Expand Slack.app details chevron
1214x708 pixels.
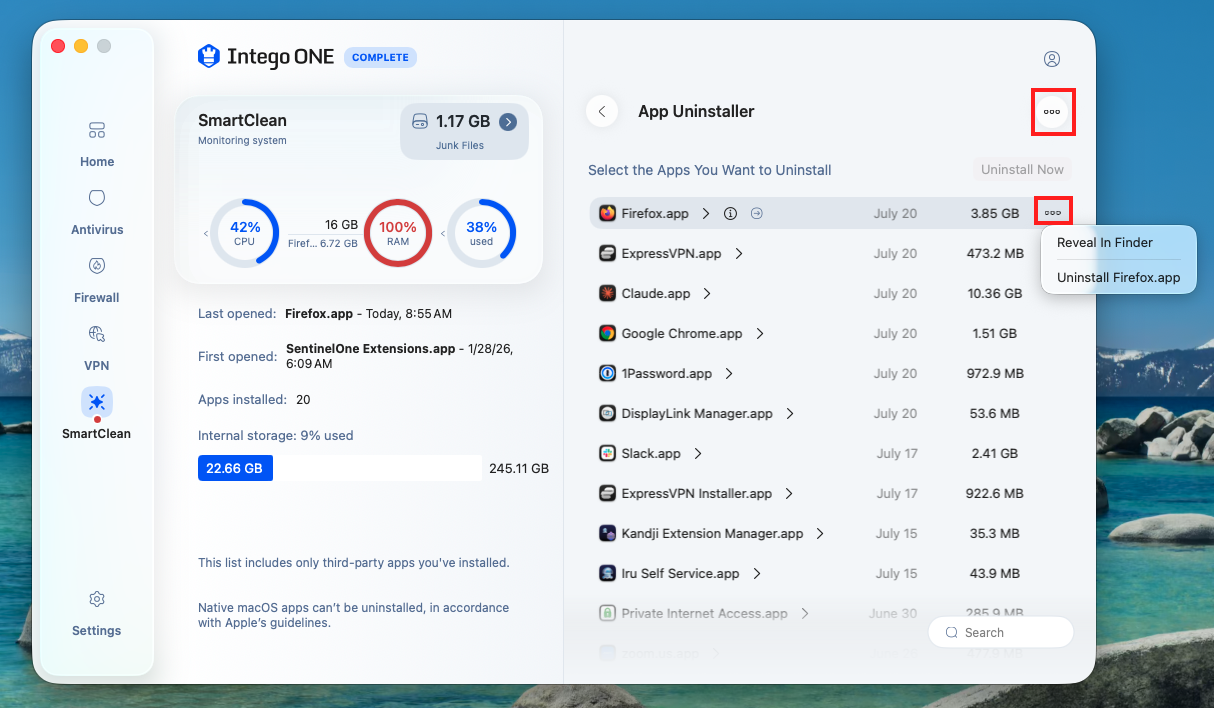click(x=698, y=453)
